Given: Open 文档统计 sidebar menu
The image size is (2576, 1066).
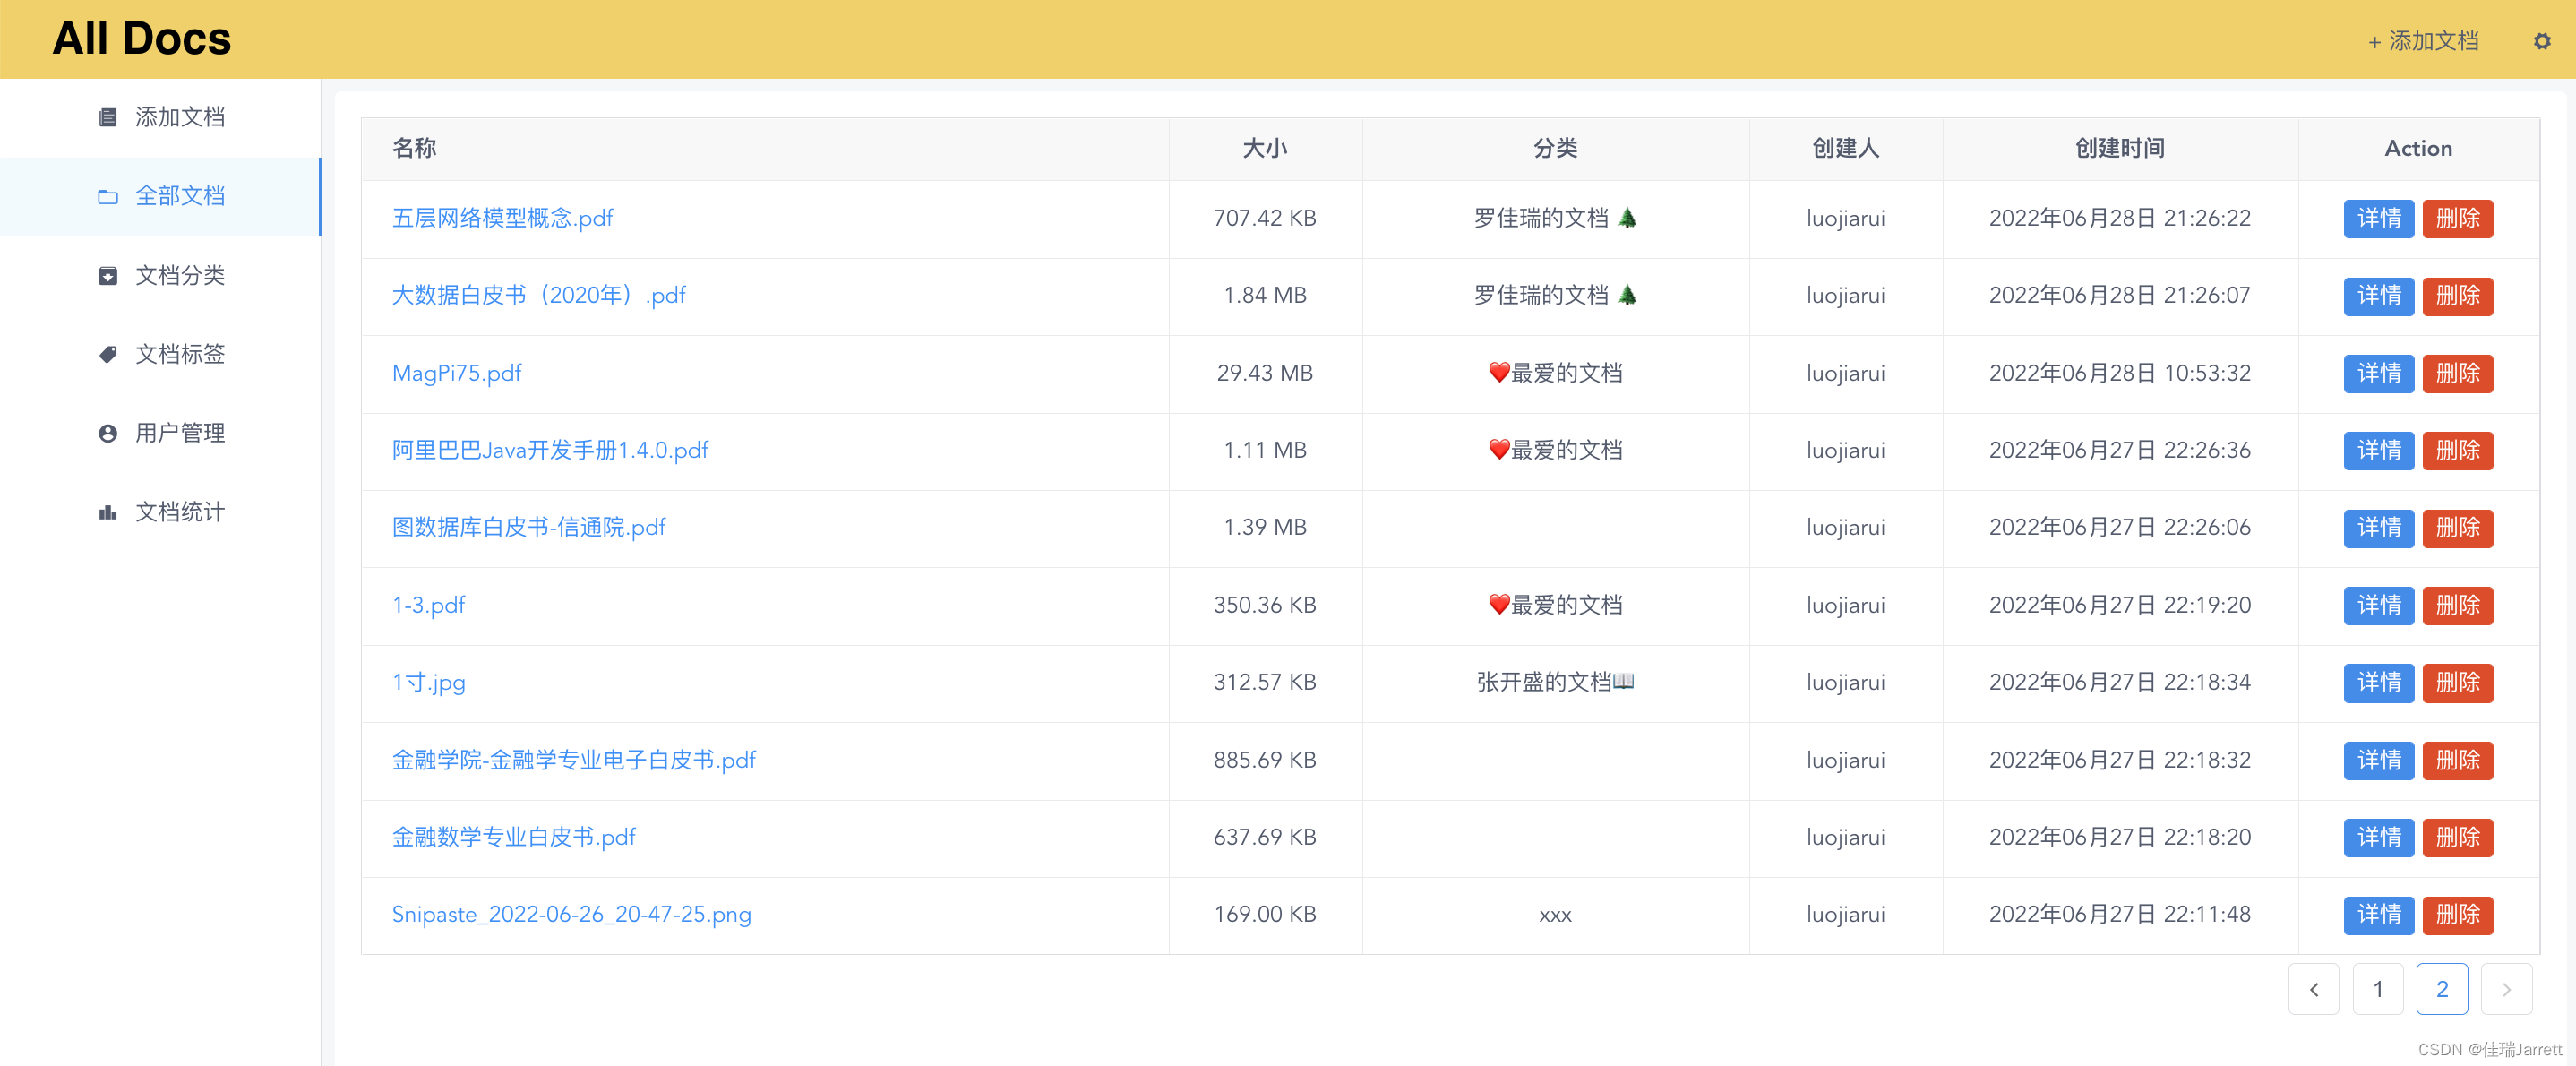Looking at the screenshot, I should [160, 512].
